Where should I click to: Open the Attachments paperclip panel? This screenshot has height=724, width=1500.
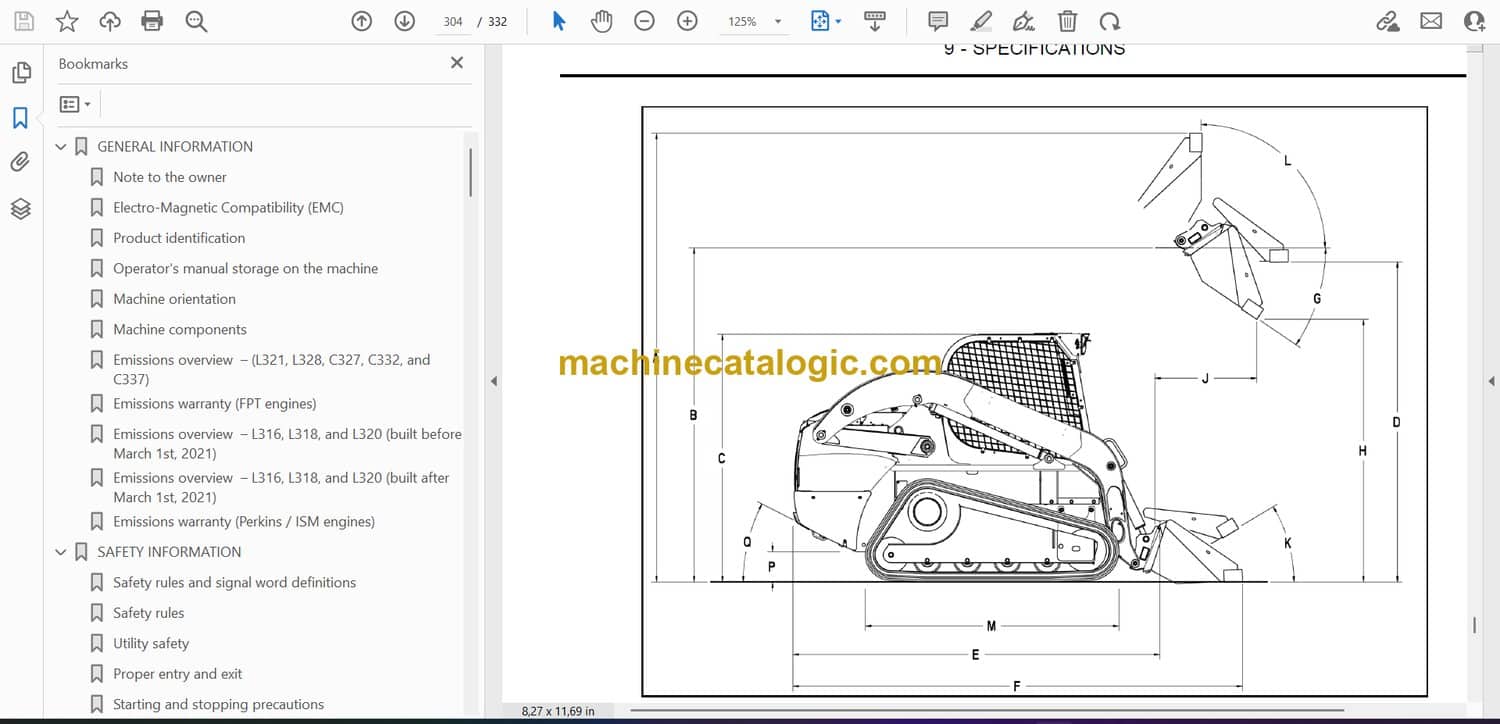(x=20, y=162)
